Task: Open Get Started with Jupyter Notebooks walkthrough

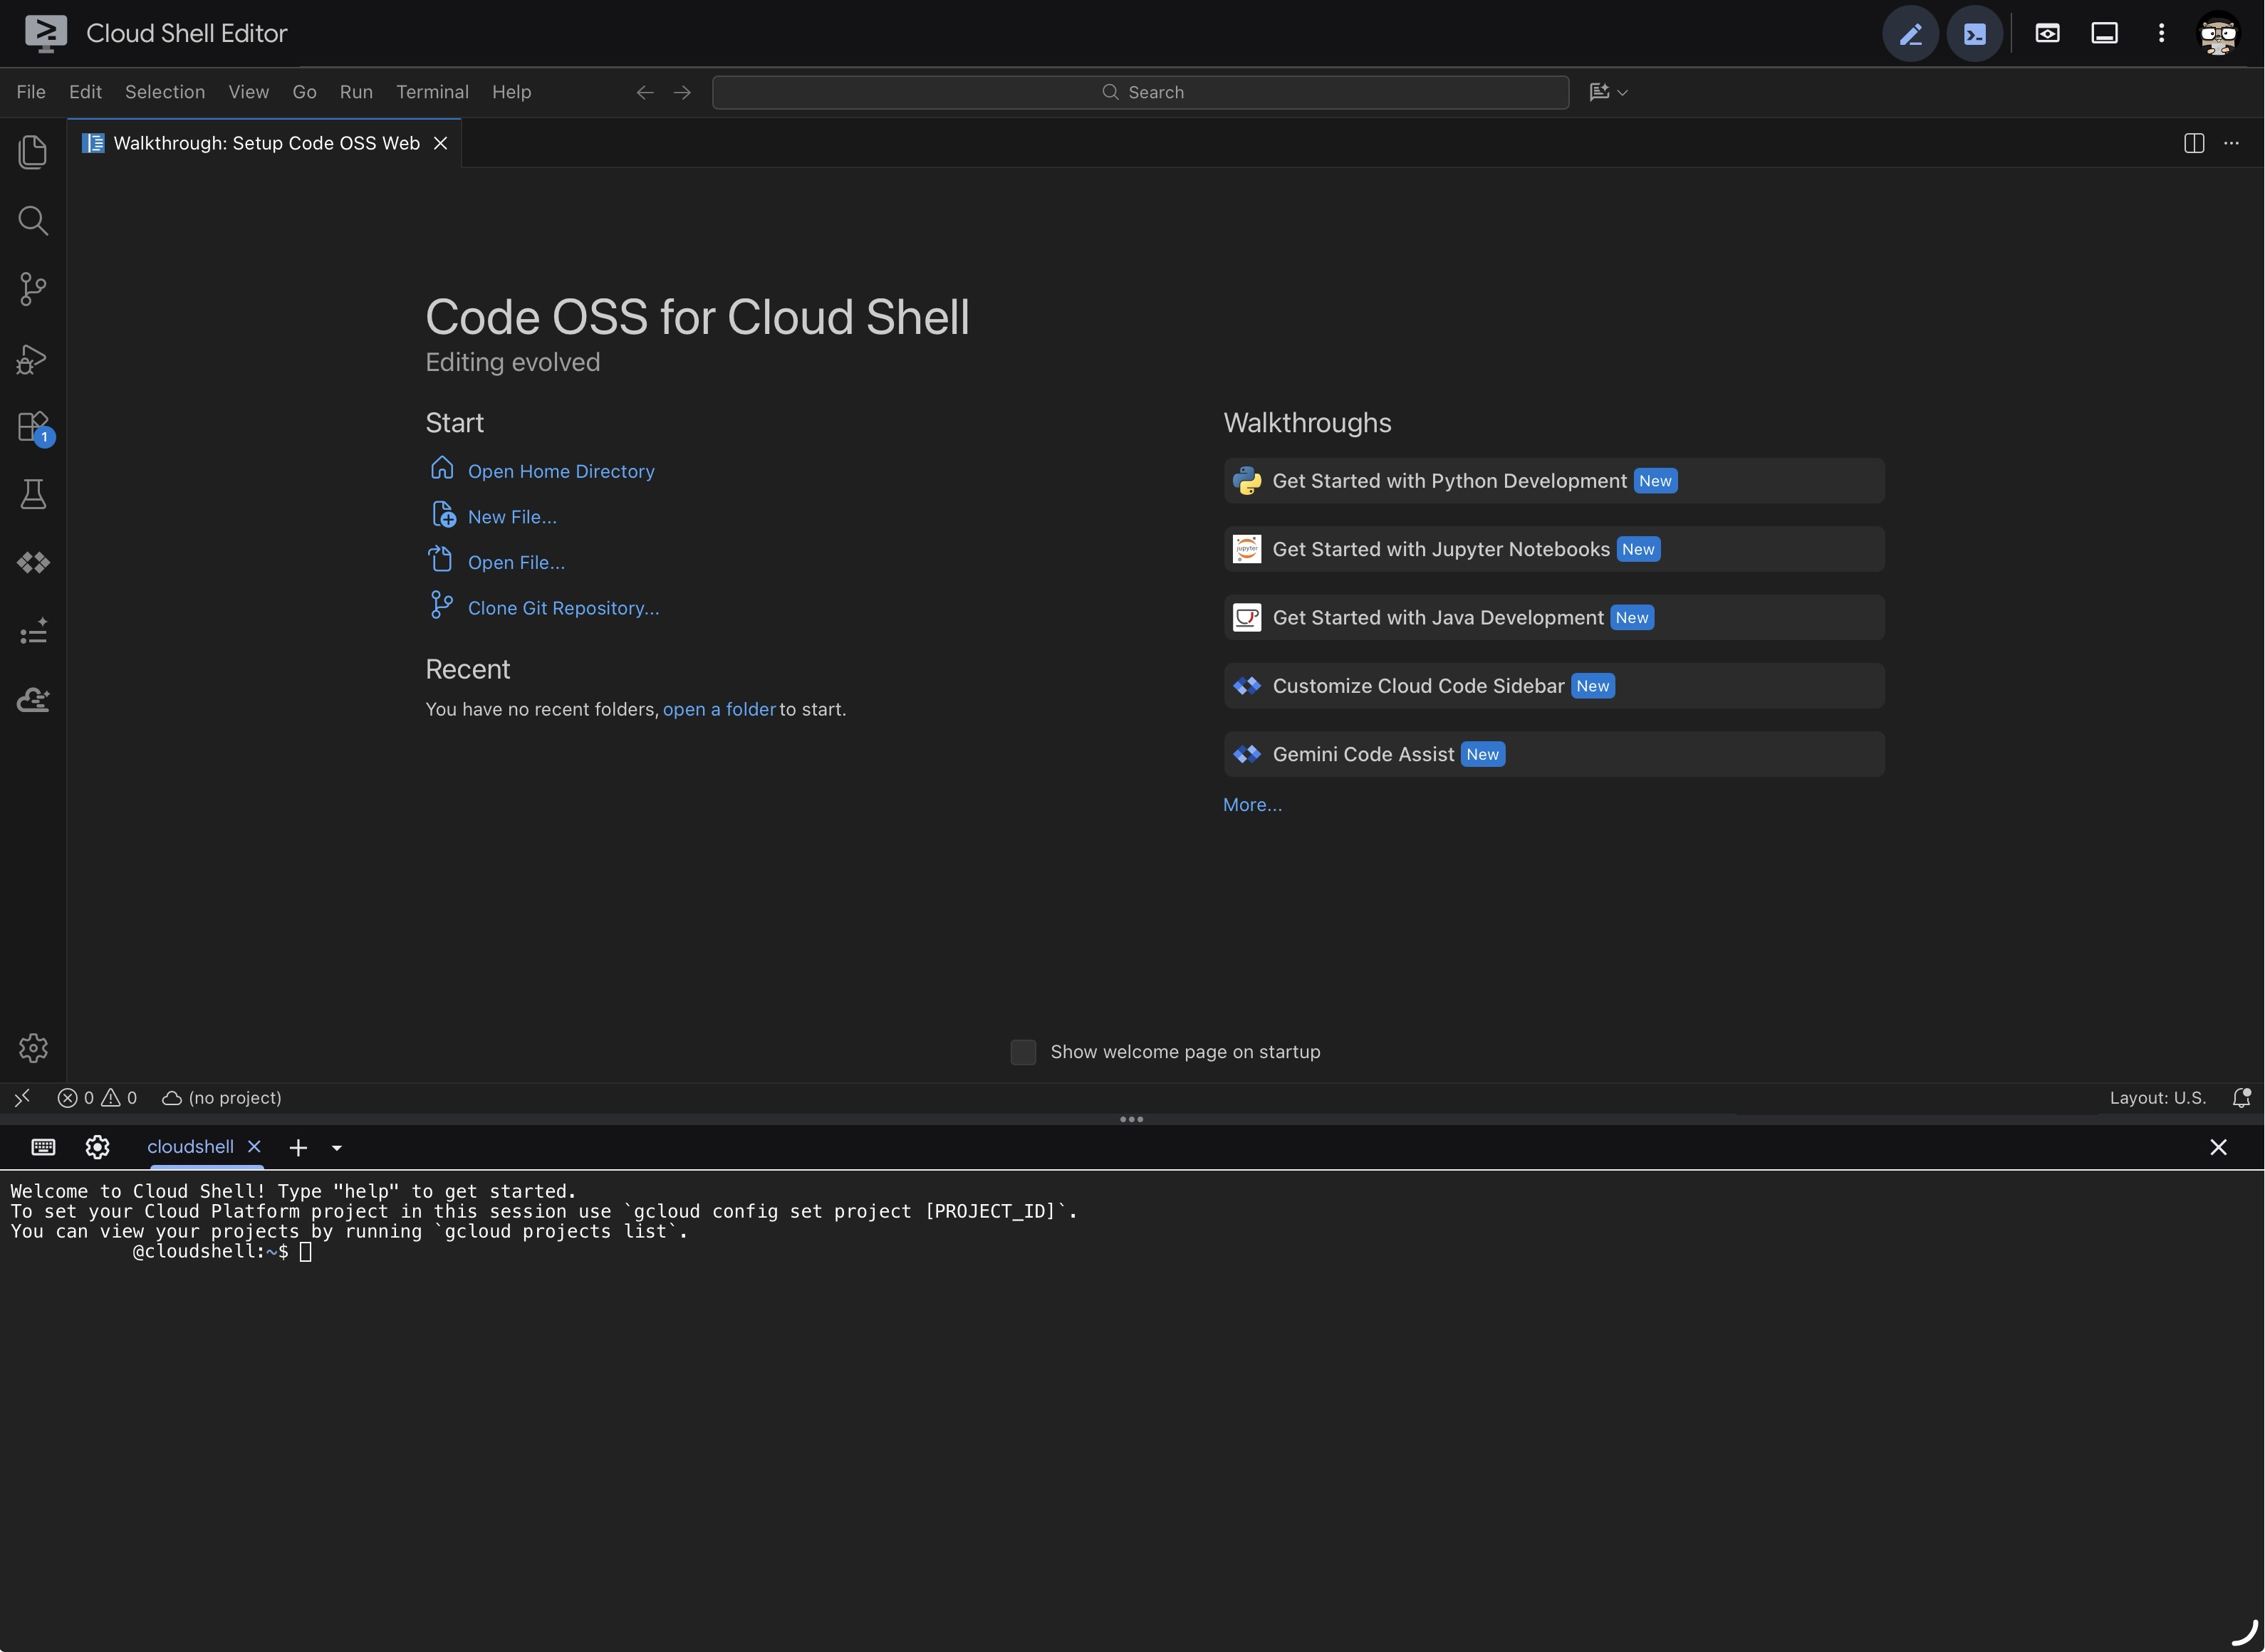Action: (1554, 549)
